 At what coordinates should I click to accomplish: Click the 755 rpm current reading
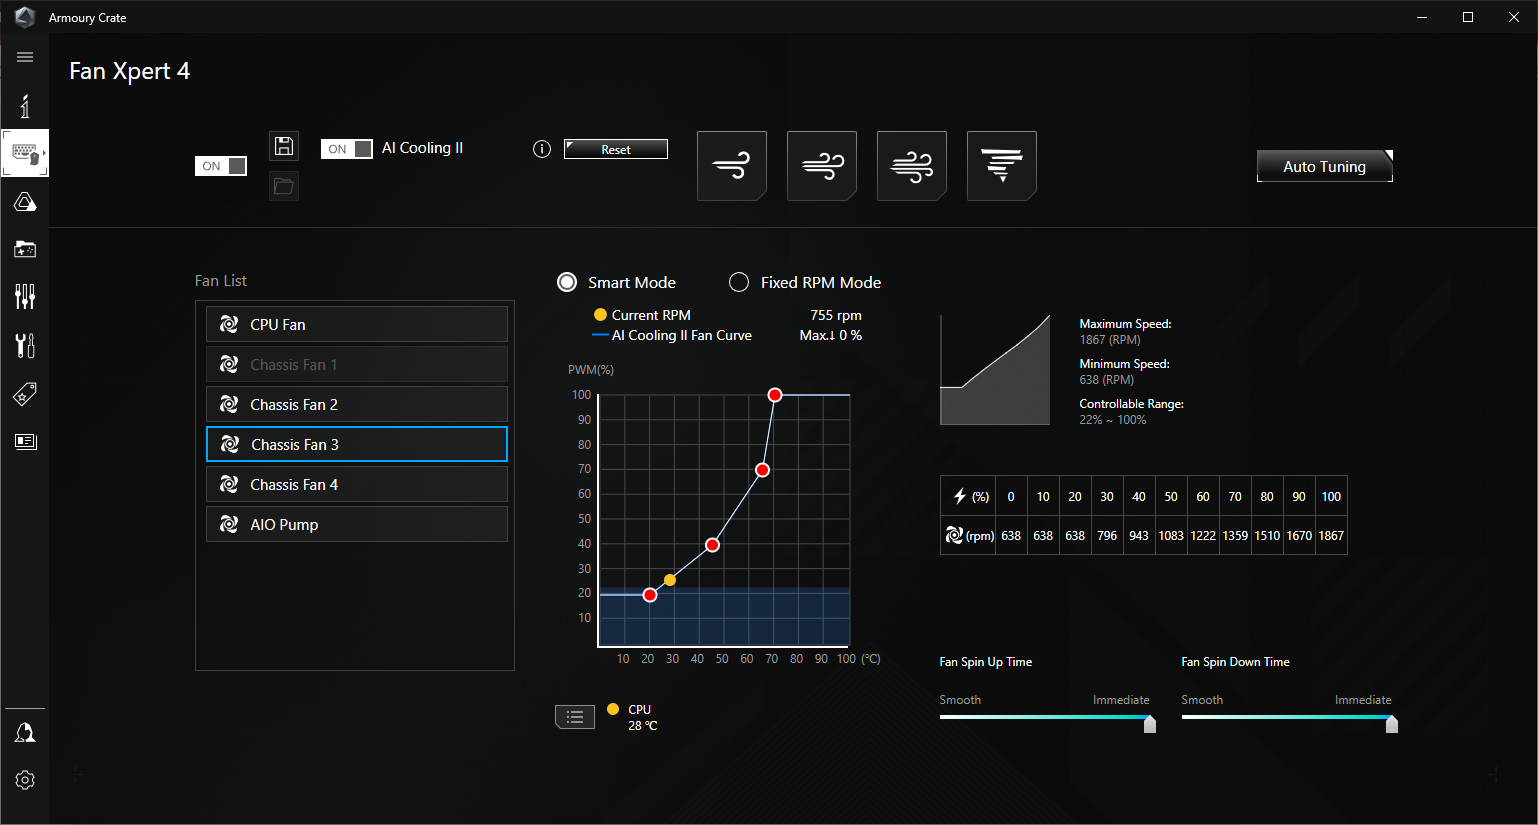coord(836,315)
